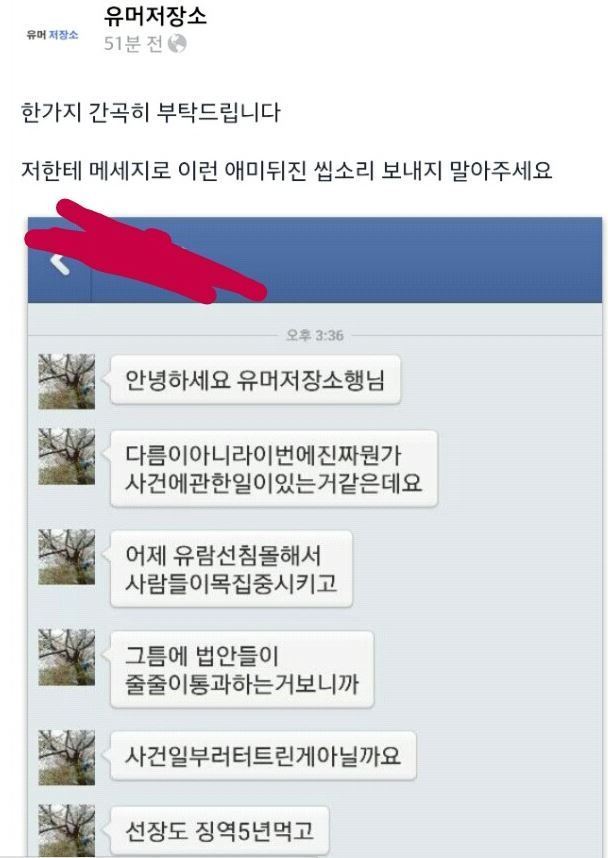Select the 사건일부러터트린게아닐까요 message bubble
This screenshot has height=858, width=608.
click(x=263, y=756)
